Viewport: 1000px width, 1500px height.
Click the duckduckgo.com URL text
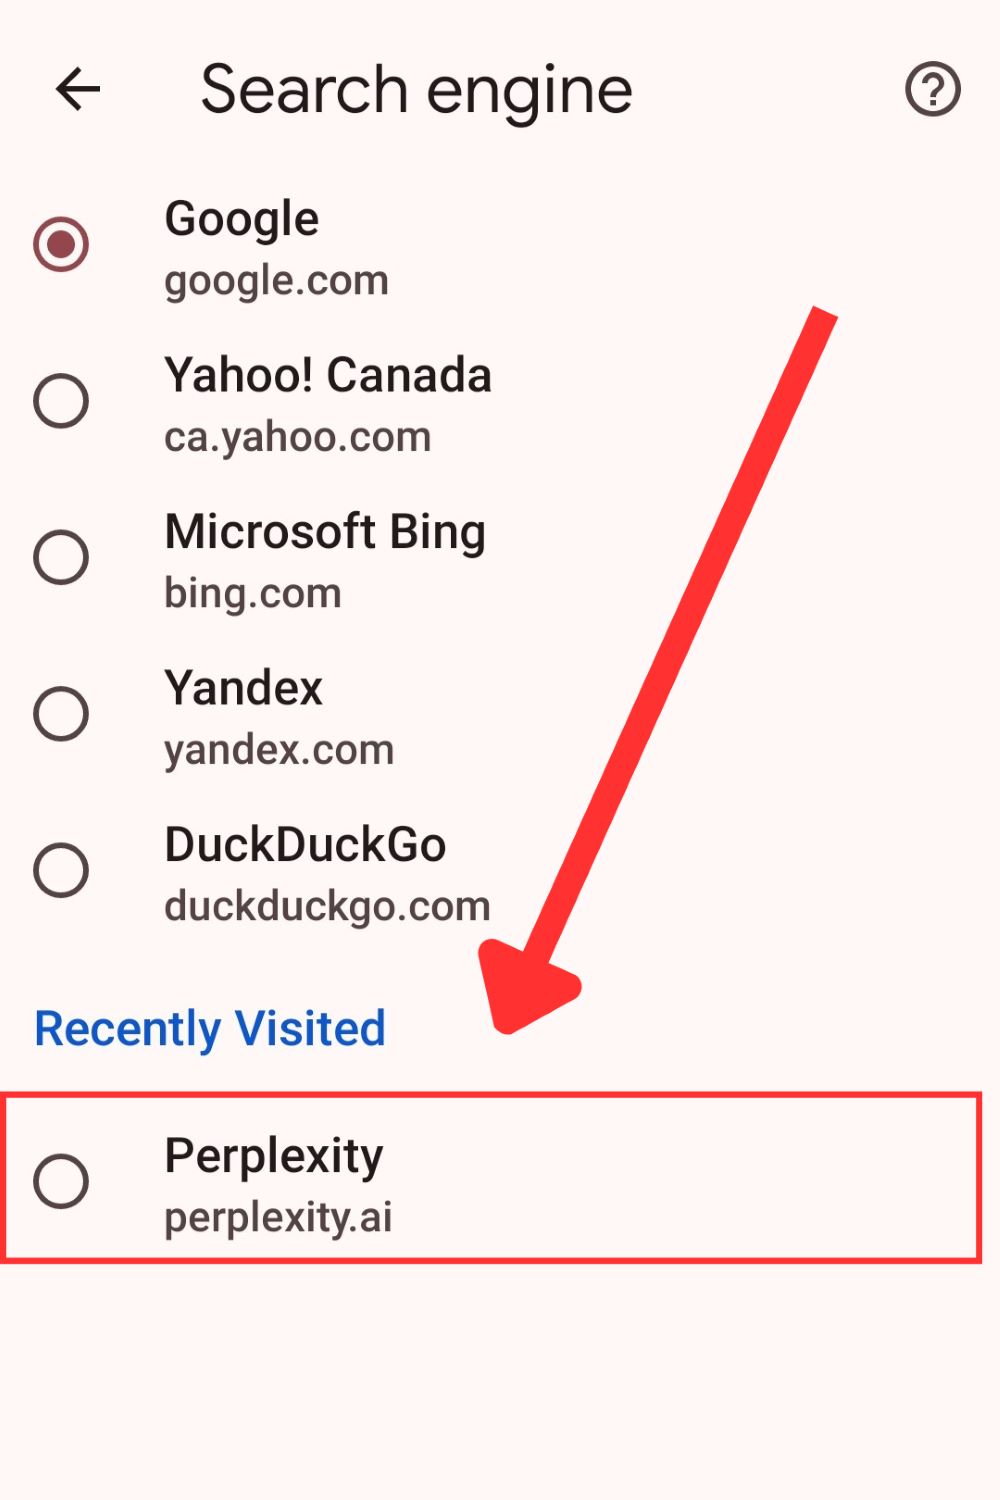[x=325, y=906]
